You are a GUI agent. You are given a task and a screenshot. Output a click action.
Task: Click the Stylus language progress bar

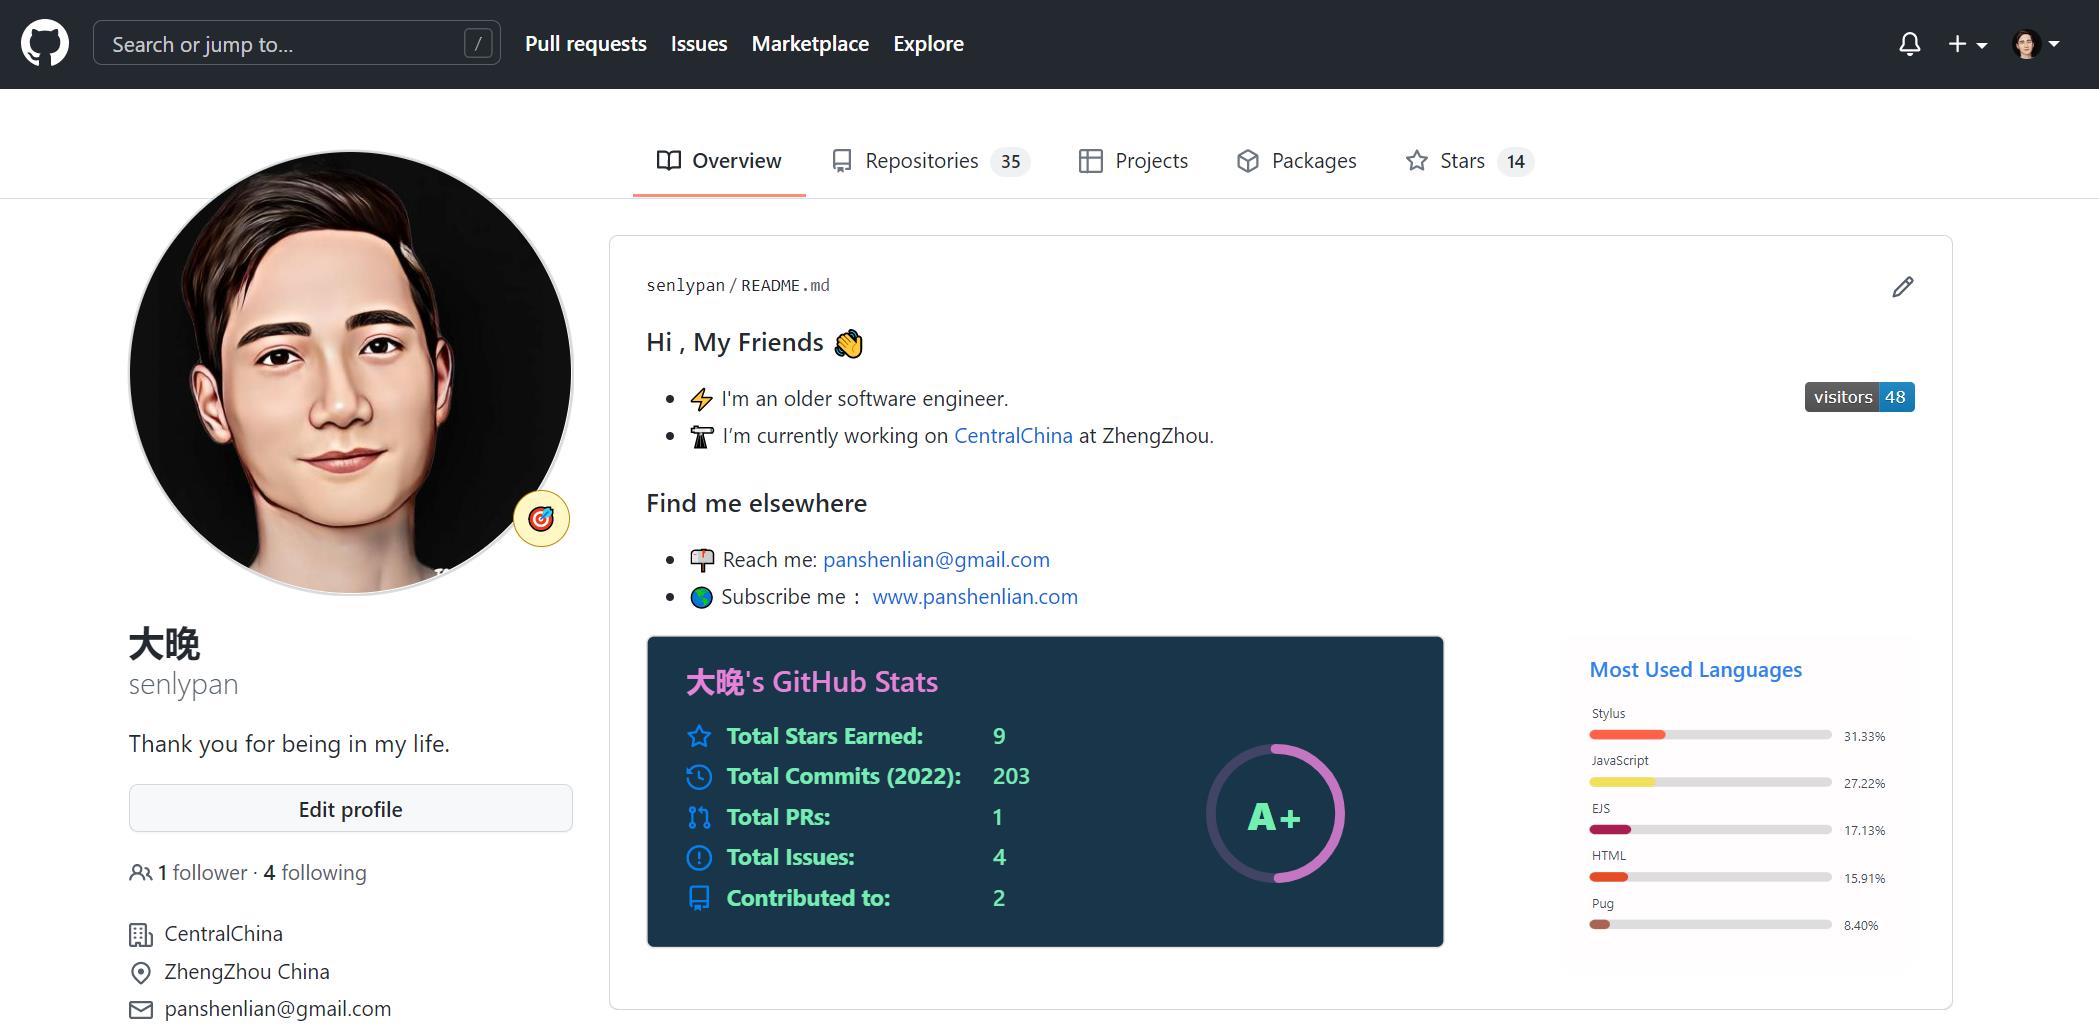click(1710, 735)
